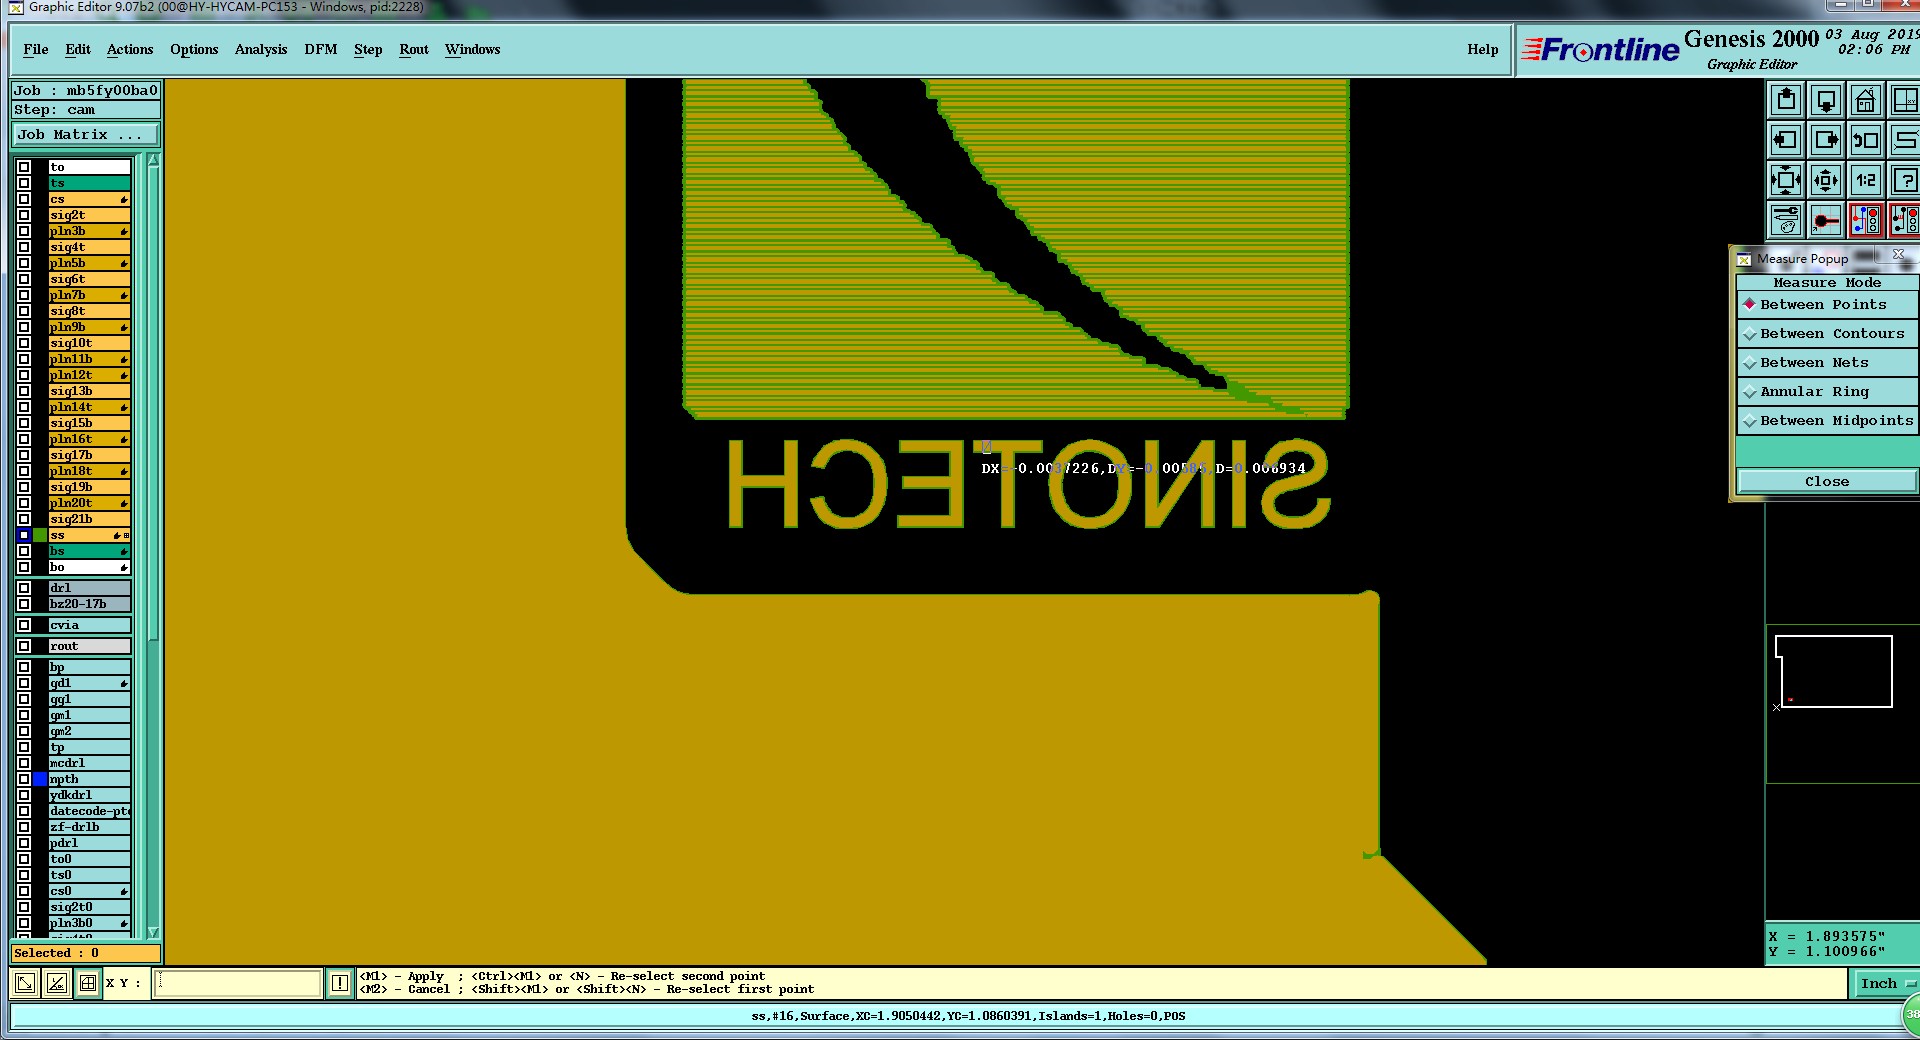The height and width of the screenshot is (1040, 1920).
Task: Click the S-shaped path icon
Action: tap(1904, 140)
